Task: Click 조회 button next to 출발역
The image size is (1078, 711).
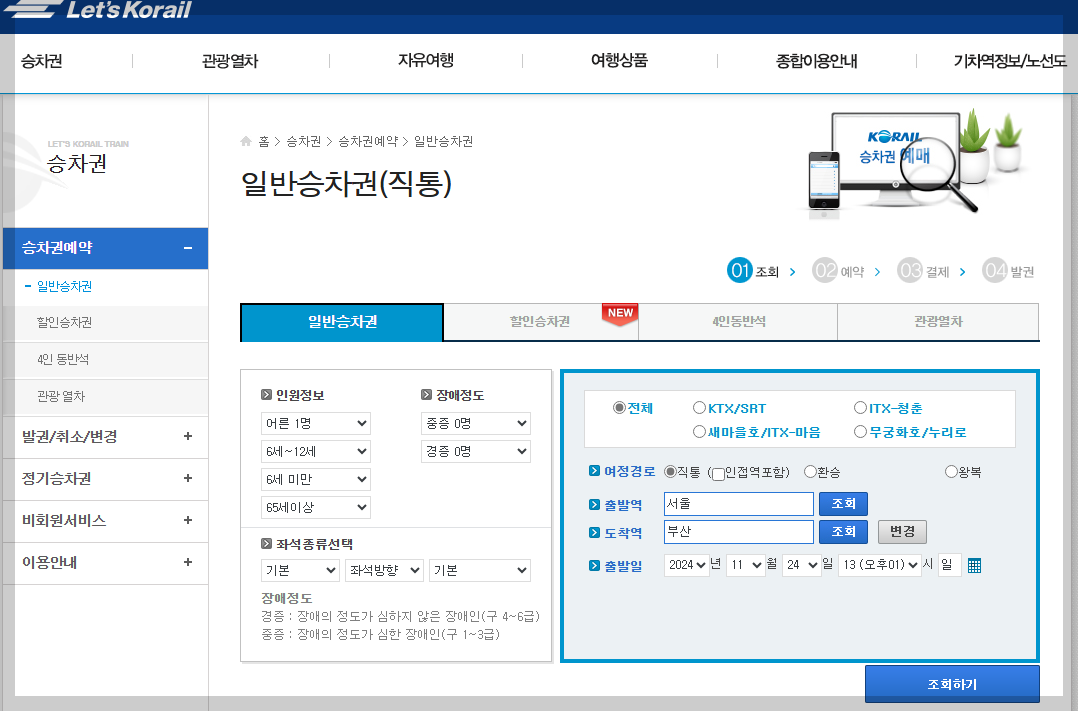Action: [x=843, y=504]
